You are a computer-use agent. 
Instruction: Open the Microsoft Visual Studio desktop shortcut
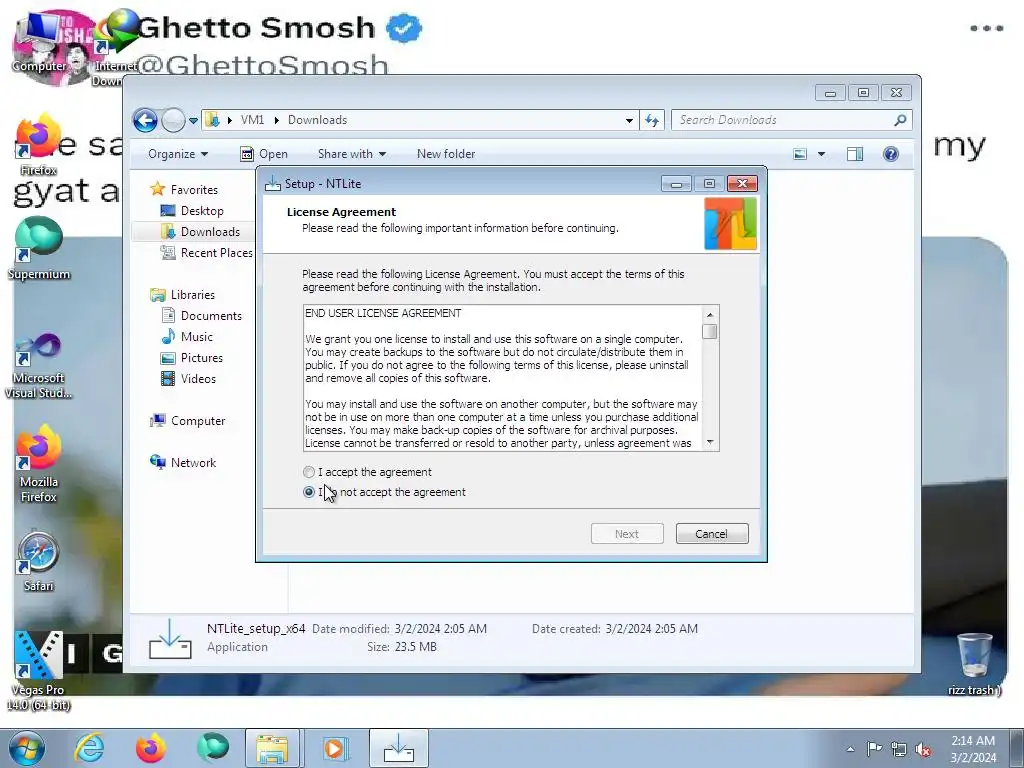click(x=39, y=366)
